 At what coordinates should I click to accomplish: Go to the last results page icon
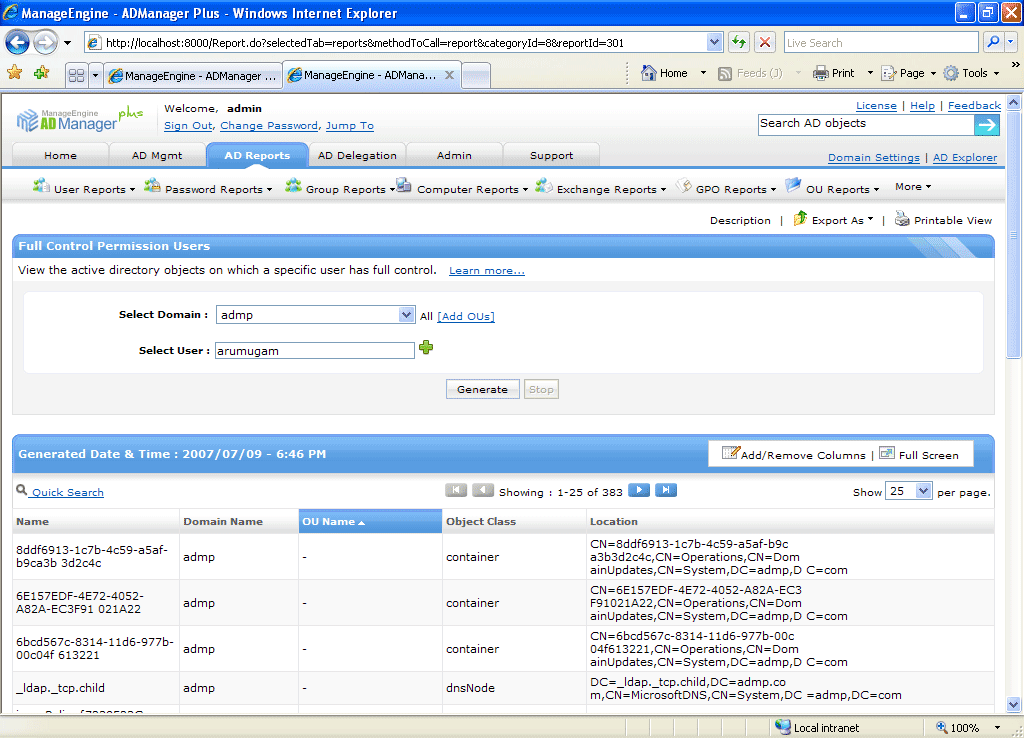pyautogui.click(x=665, y=490)
